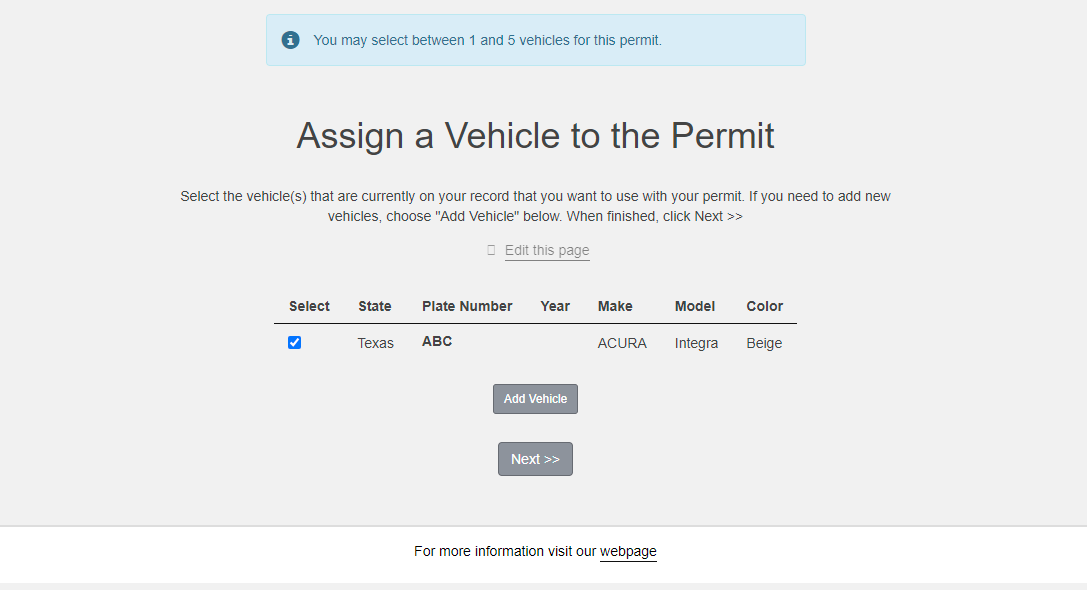The width and height of the screenshot is (1087, 590).
Task: Click the Make column header
Action: [x=615, y=306]
